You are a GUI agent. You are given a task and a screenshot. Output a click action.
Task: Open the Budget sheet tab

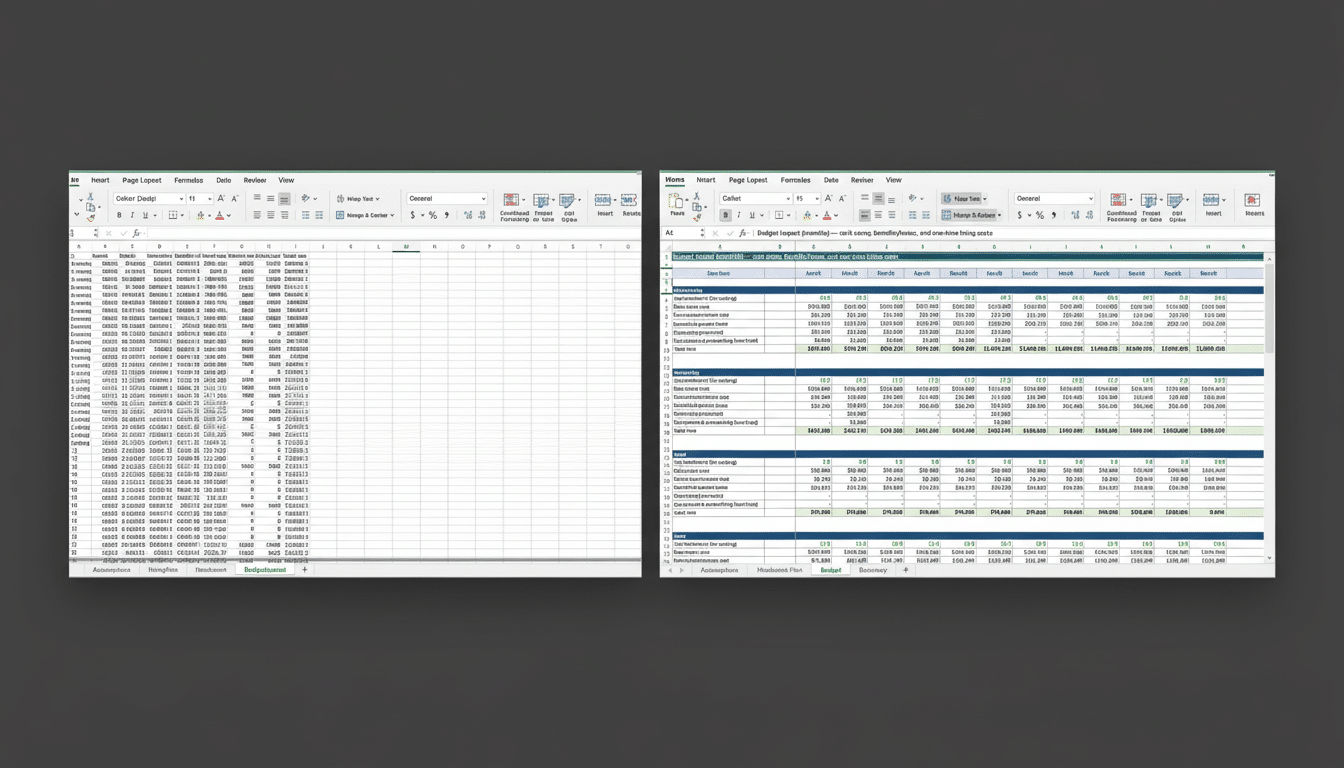tap(832, 571)
